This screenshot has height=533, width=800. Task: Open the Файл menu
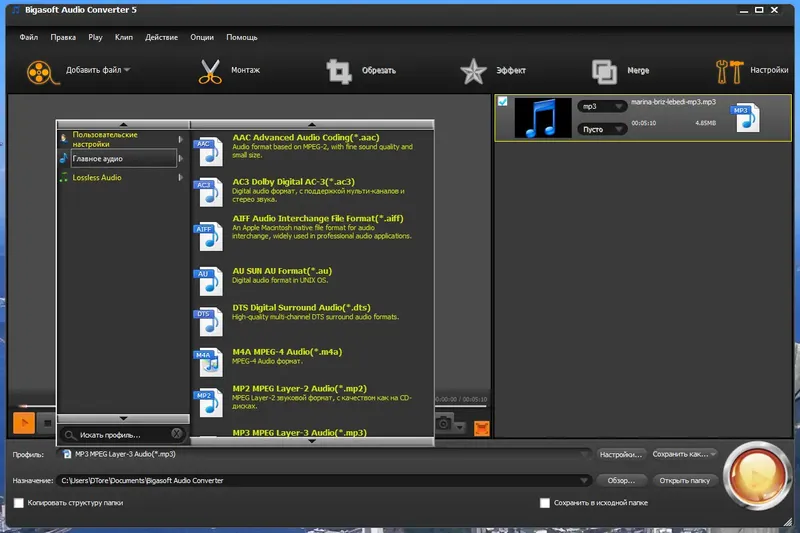29,37
